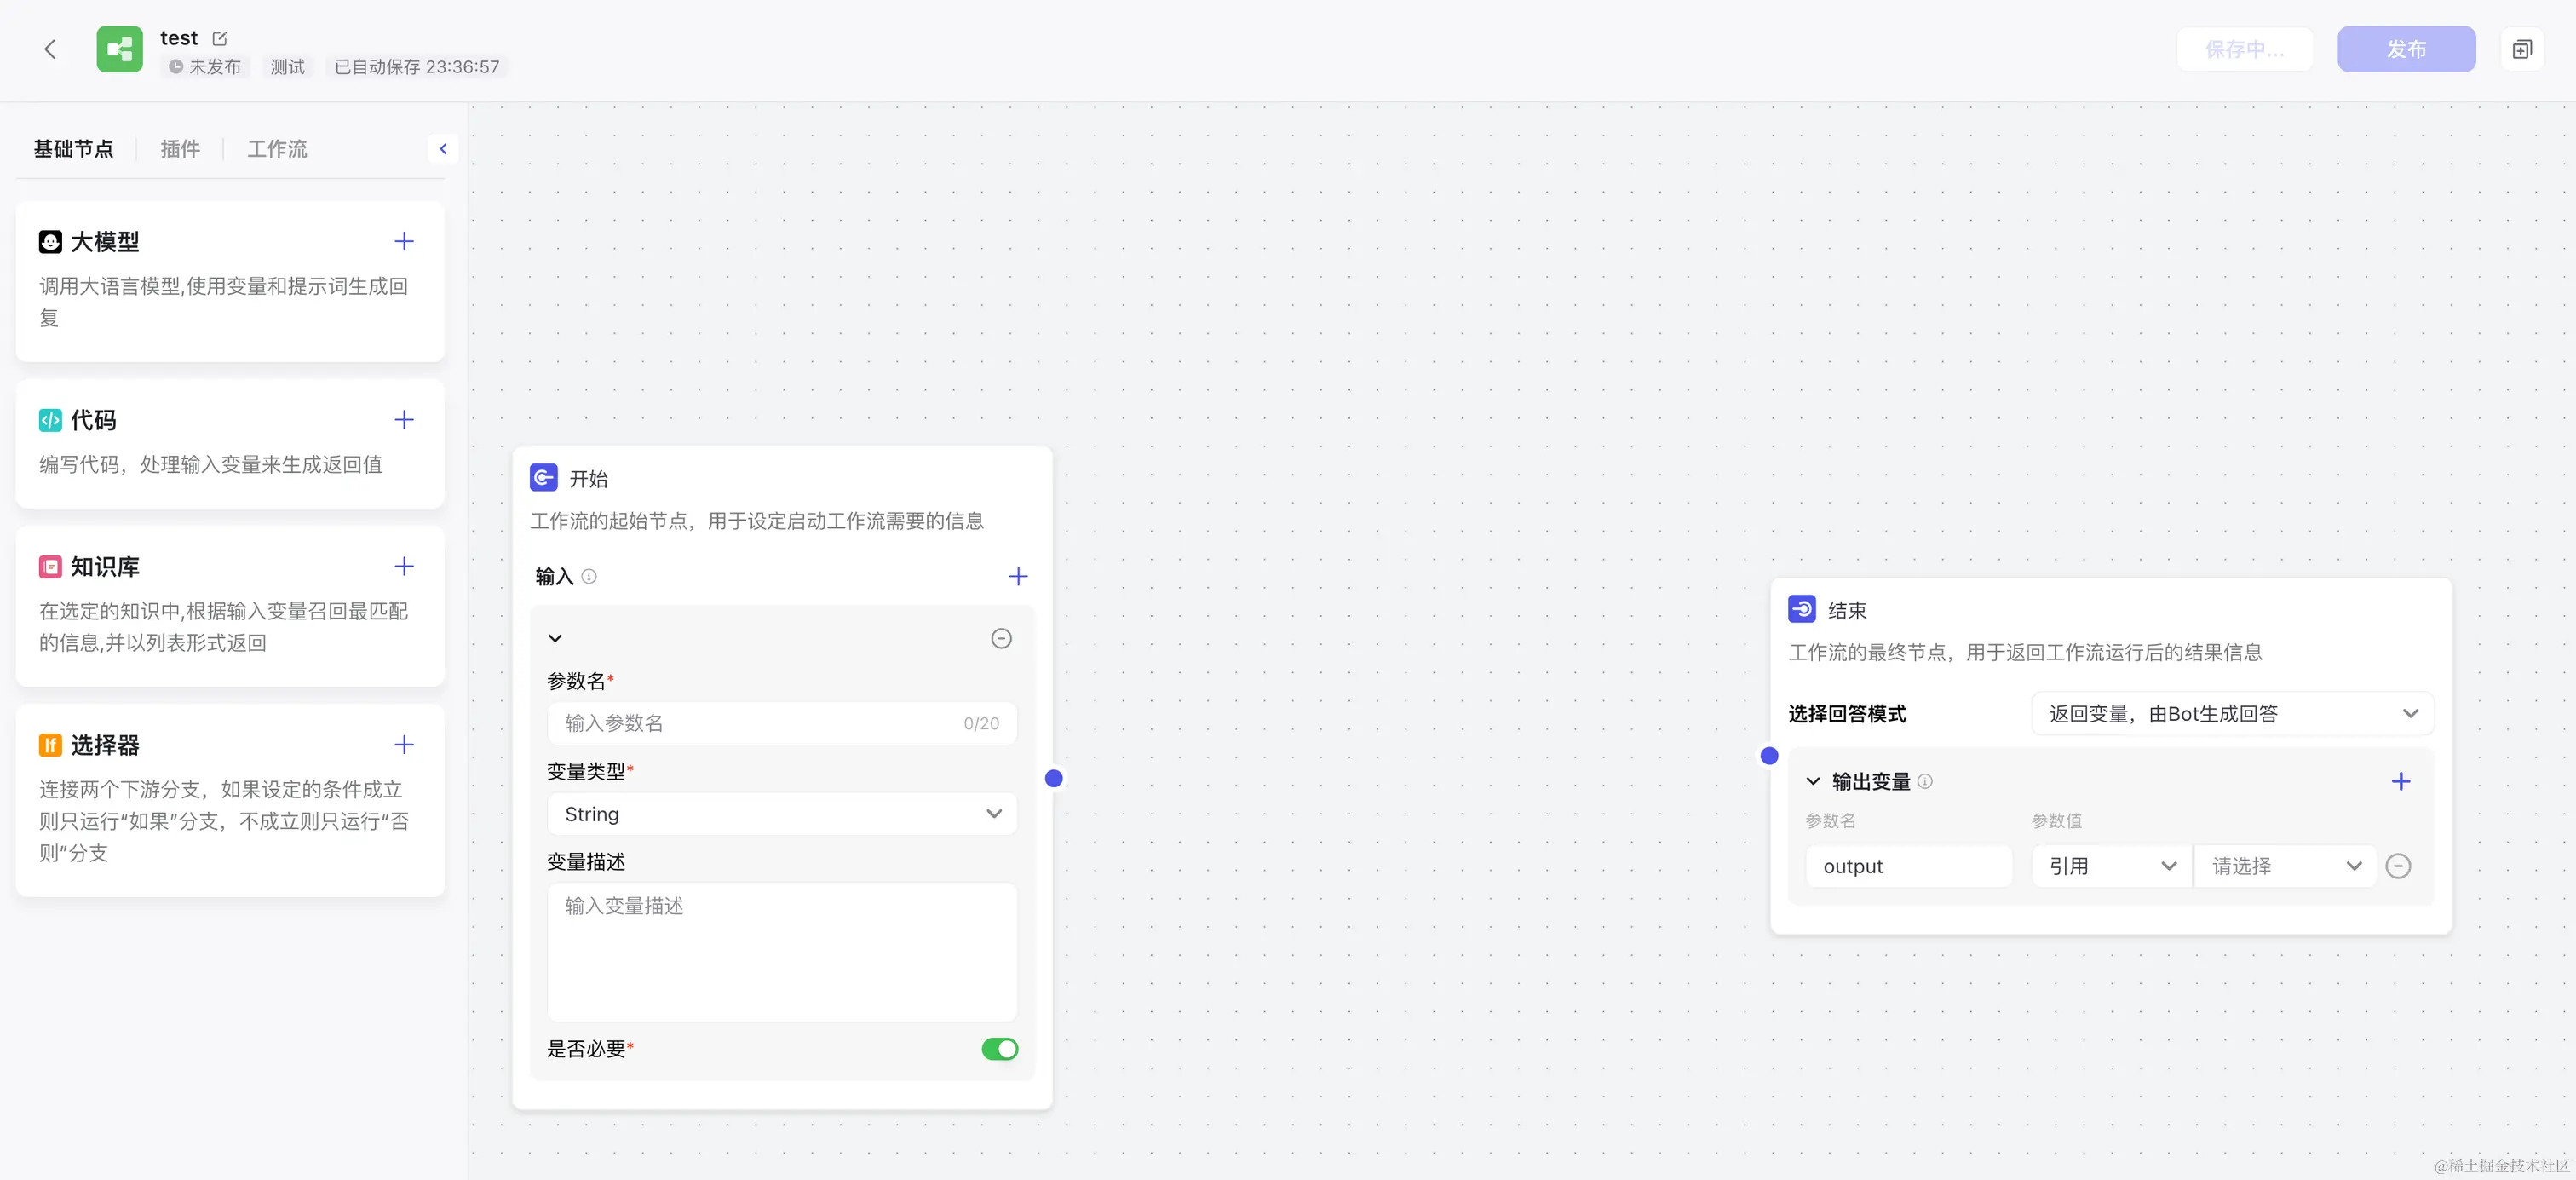Open the 选择回答模式 dropdown
Image resolution: width=2576 pixels, height=1180 pixels.
(x=2231, y=713)
